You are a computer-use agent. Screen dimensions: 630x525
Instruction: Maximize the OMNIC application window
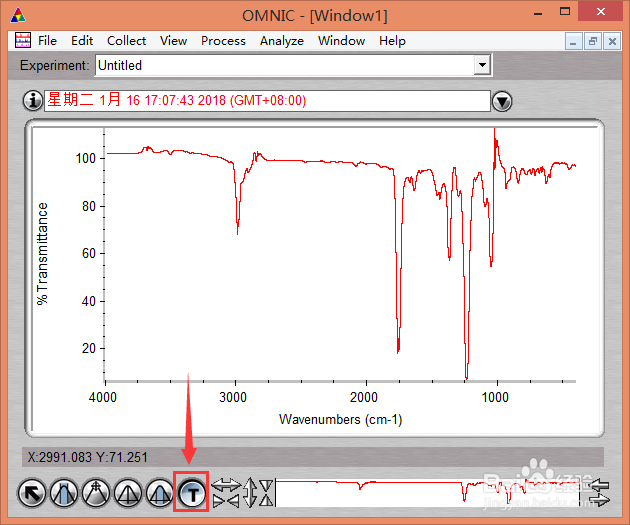565,12
